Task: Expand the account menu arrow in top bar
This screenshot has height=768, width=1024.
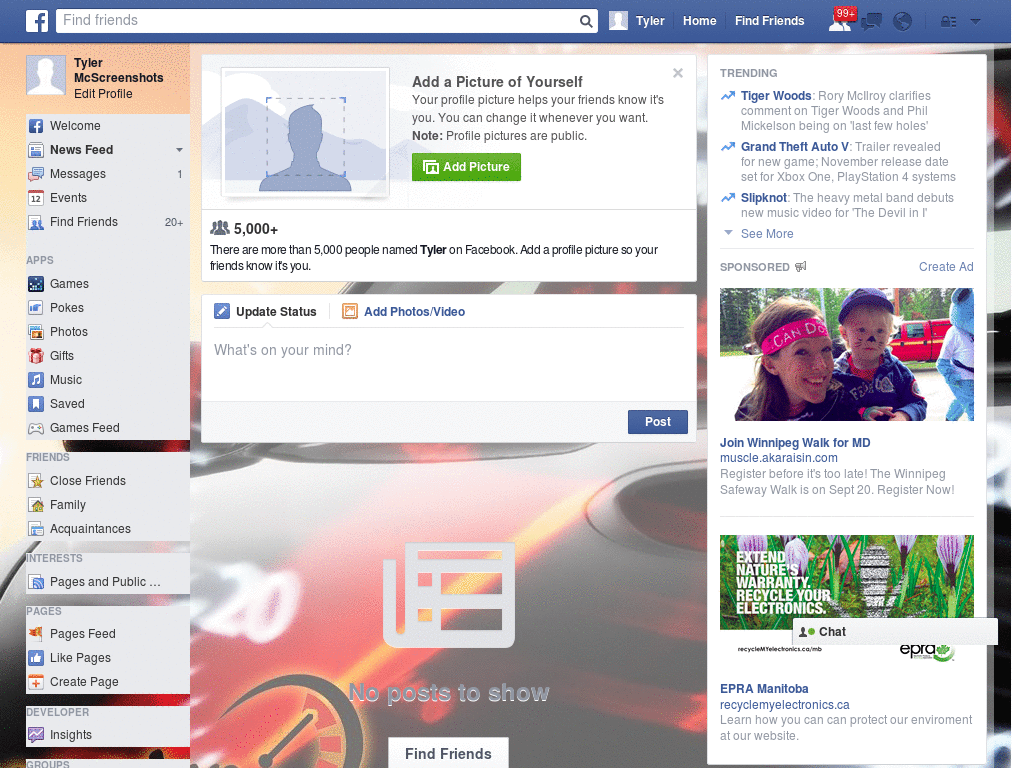Action: coord(976,22)
